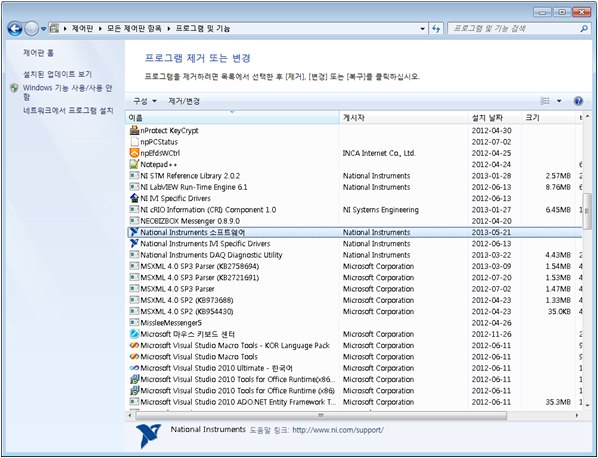Click the Forward navigation arrow
The width and height of the screenshot is (598, 458).
click(x=31, y=29)
